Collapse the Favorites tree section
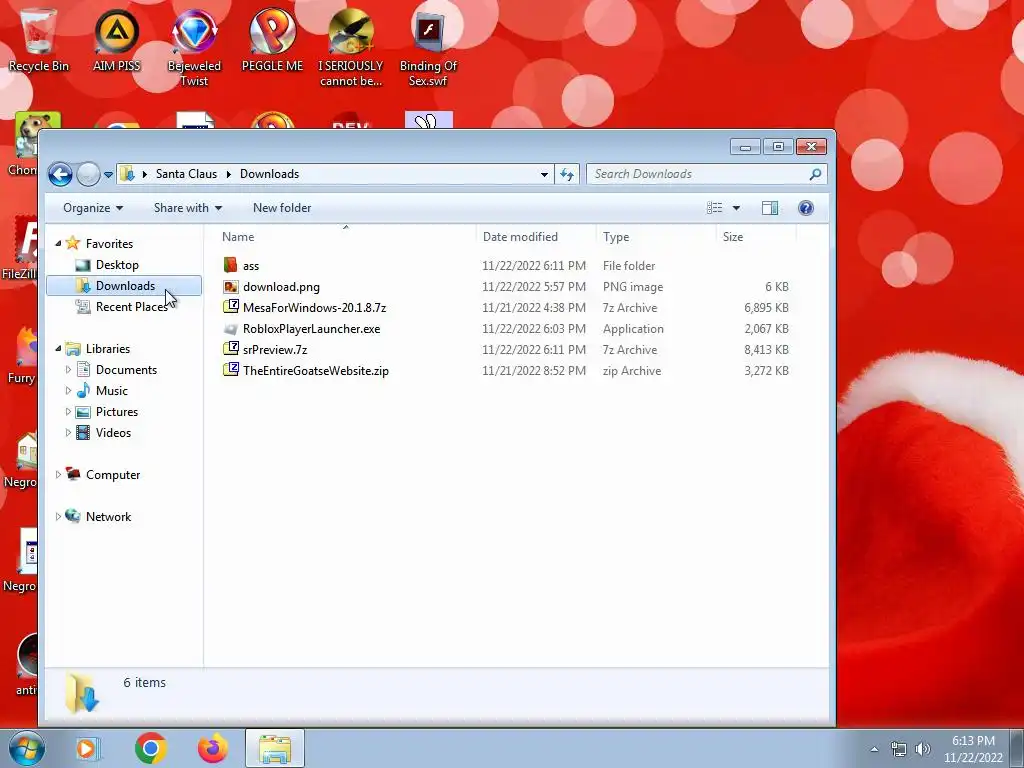The height and width of the screenshot is (768, 1024). (x=58, y=243)
